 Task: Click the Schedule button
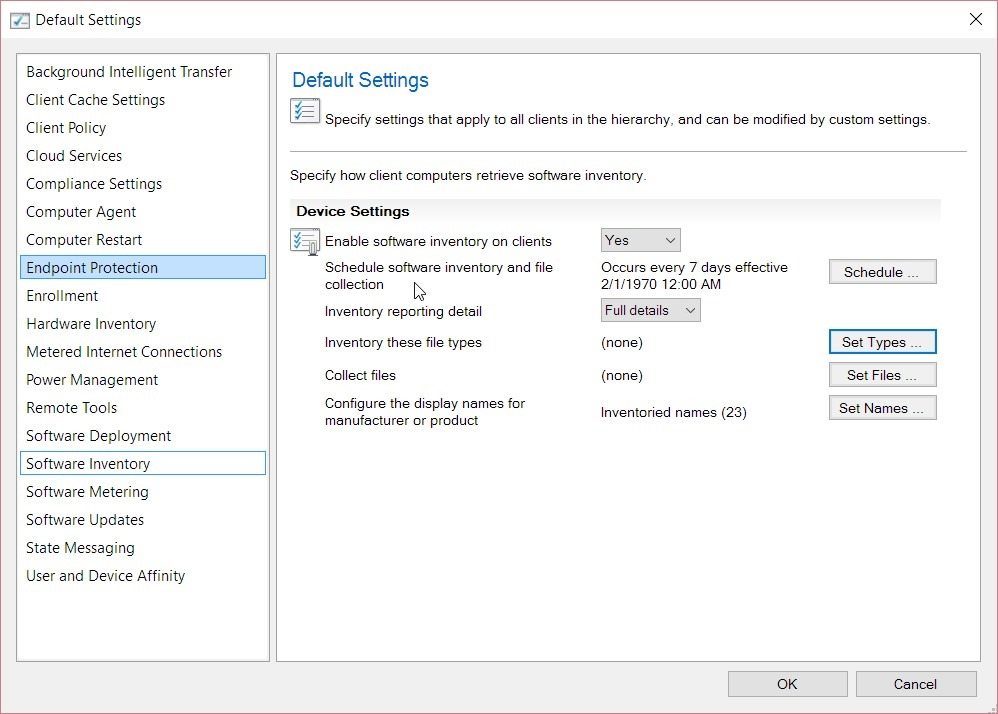pos(882,272)
